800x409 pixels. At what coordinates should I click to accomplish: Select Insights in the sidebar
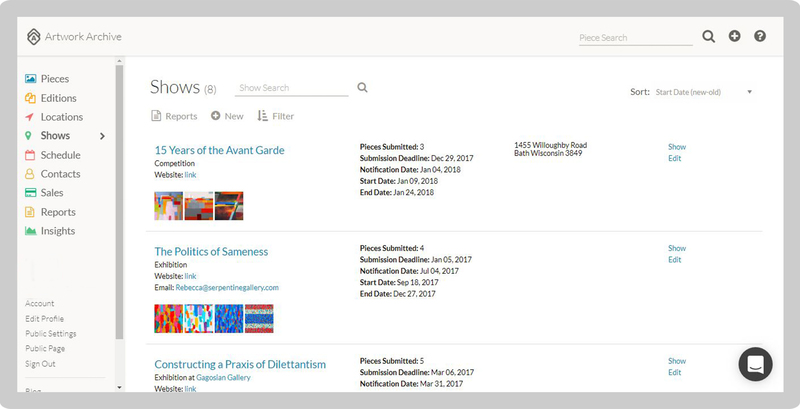(59, 231)
